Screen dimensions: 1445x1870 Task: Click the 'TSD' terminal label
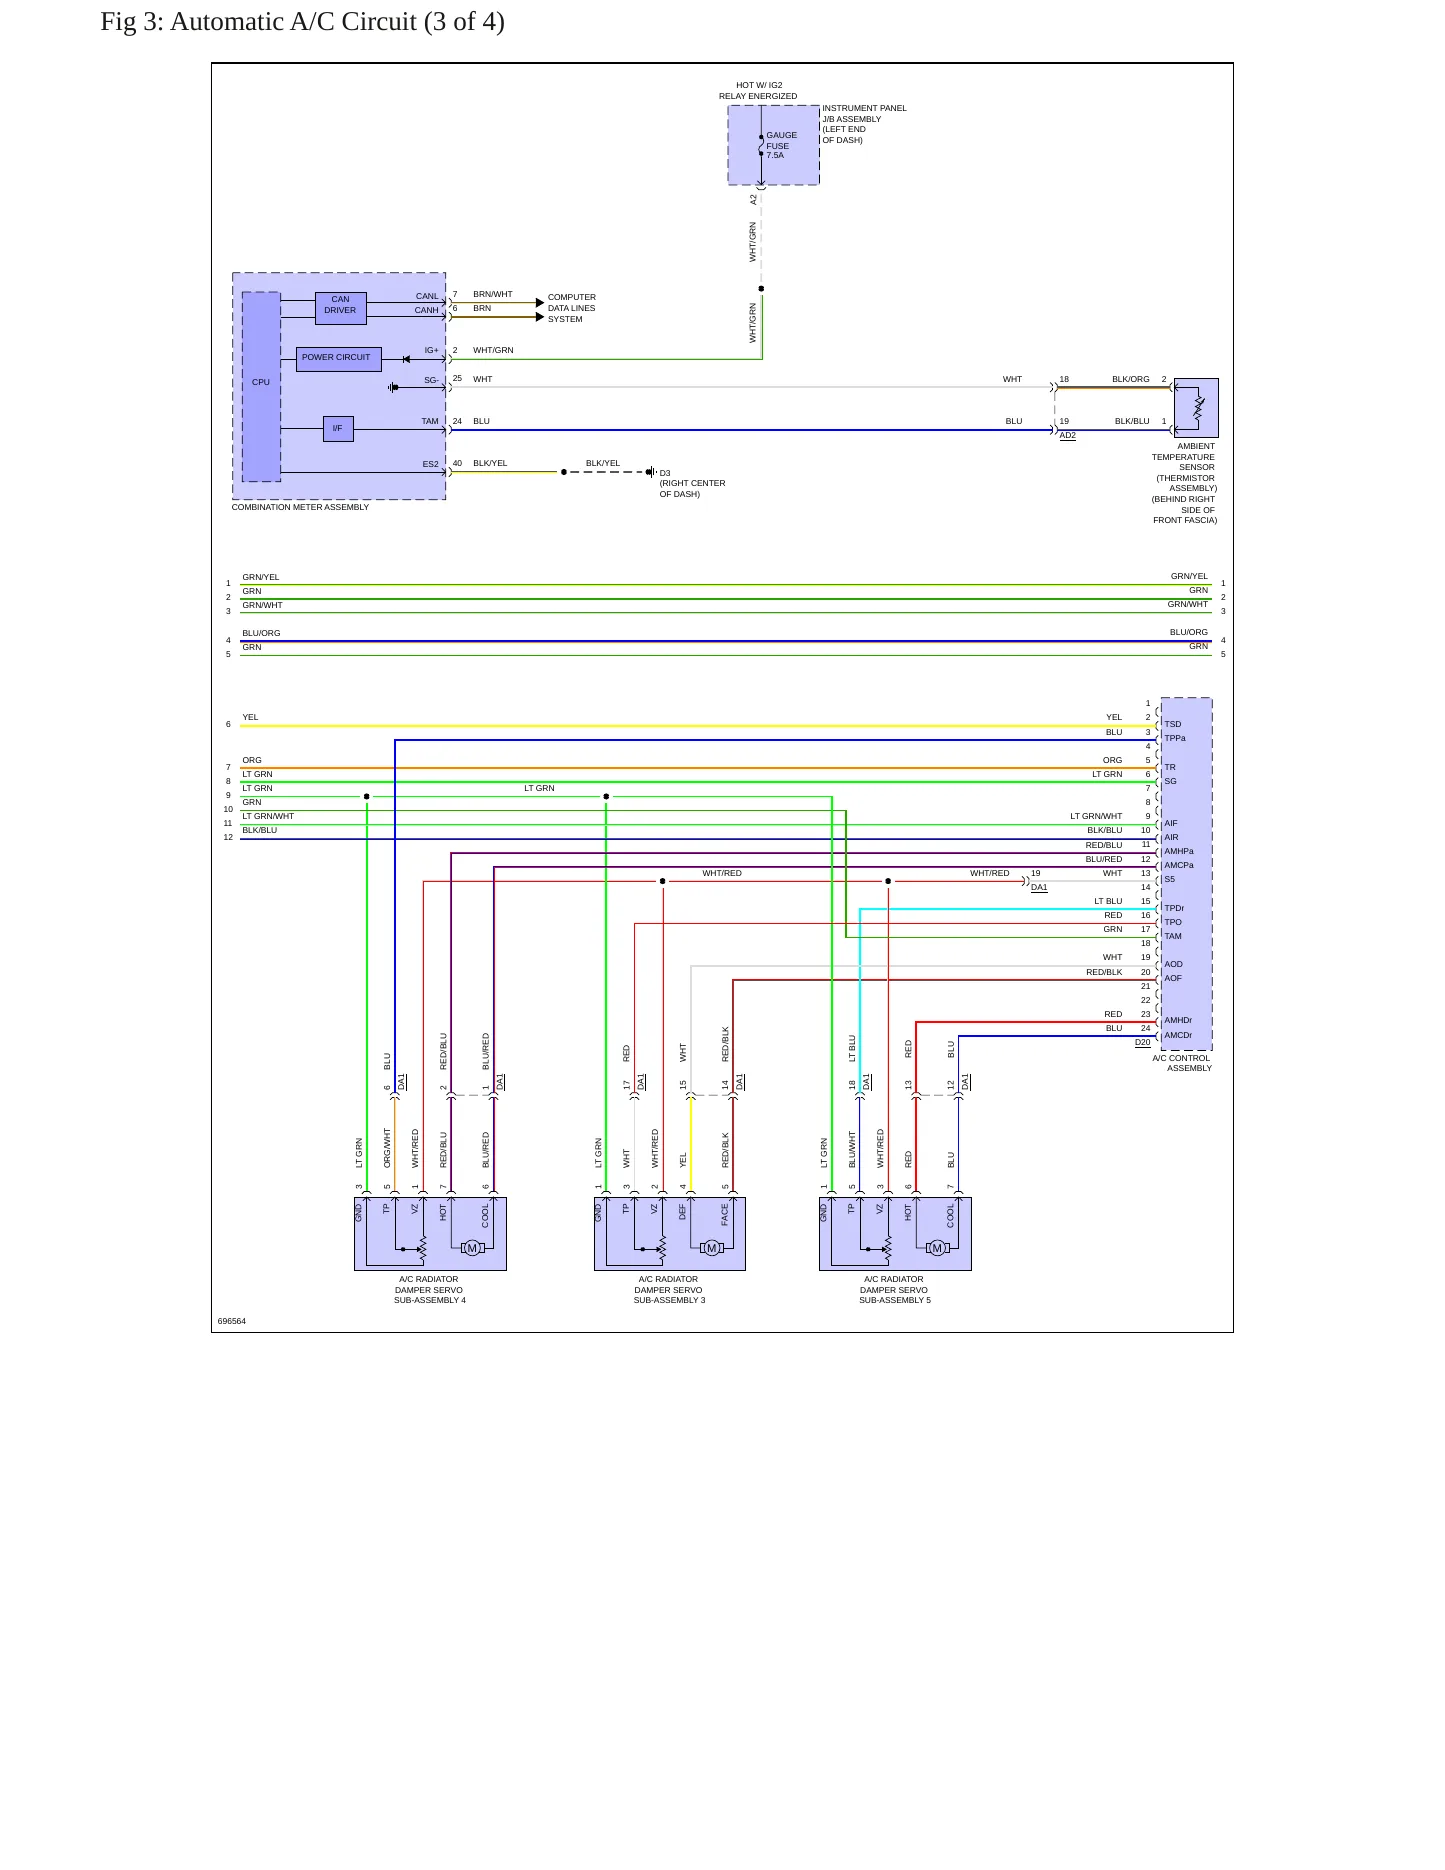[1172, 724]
